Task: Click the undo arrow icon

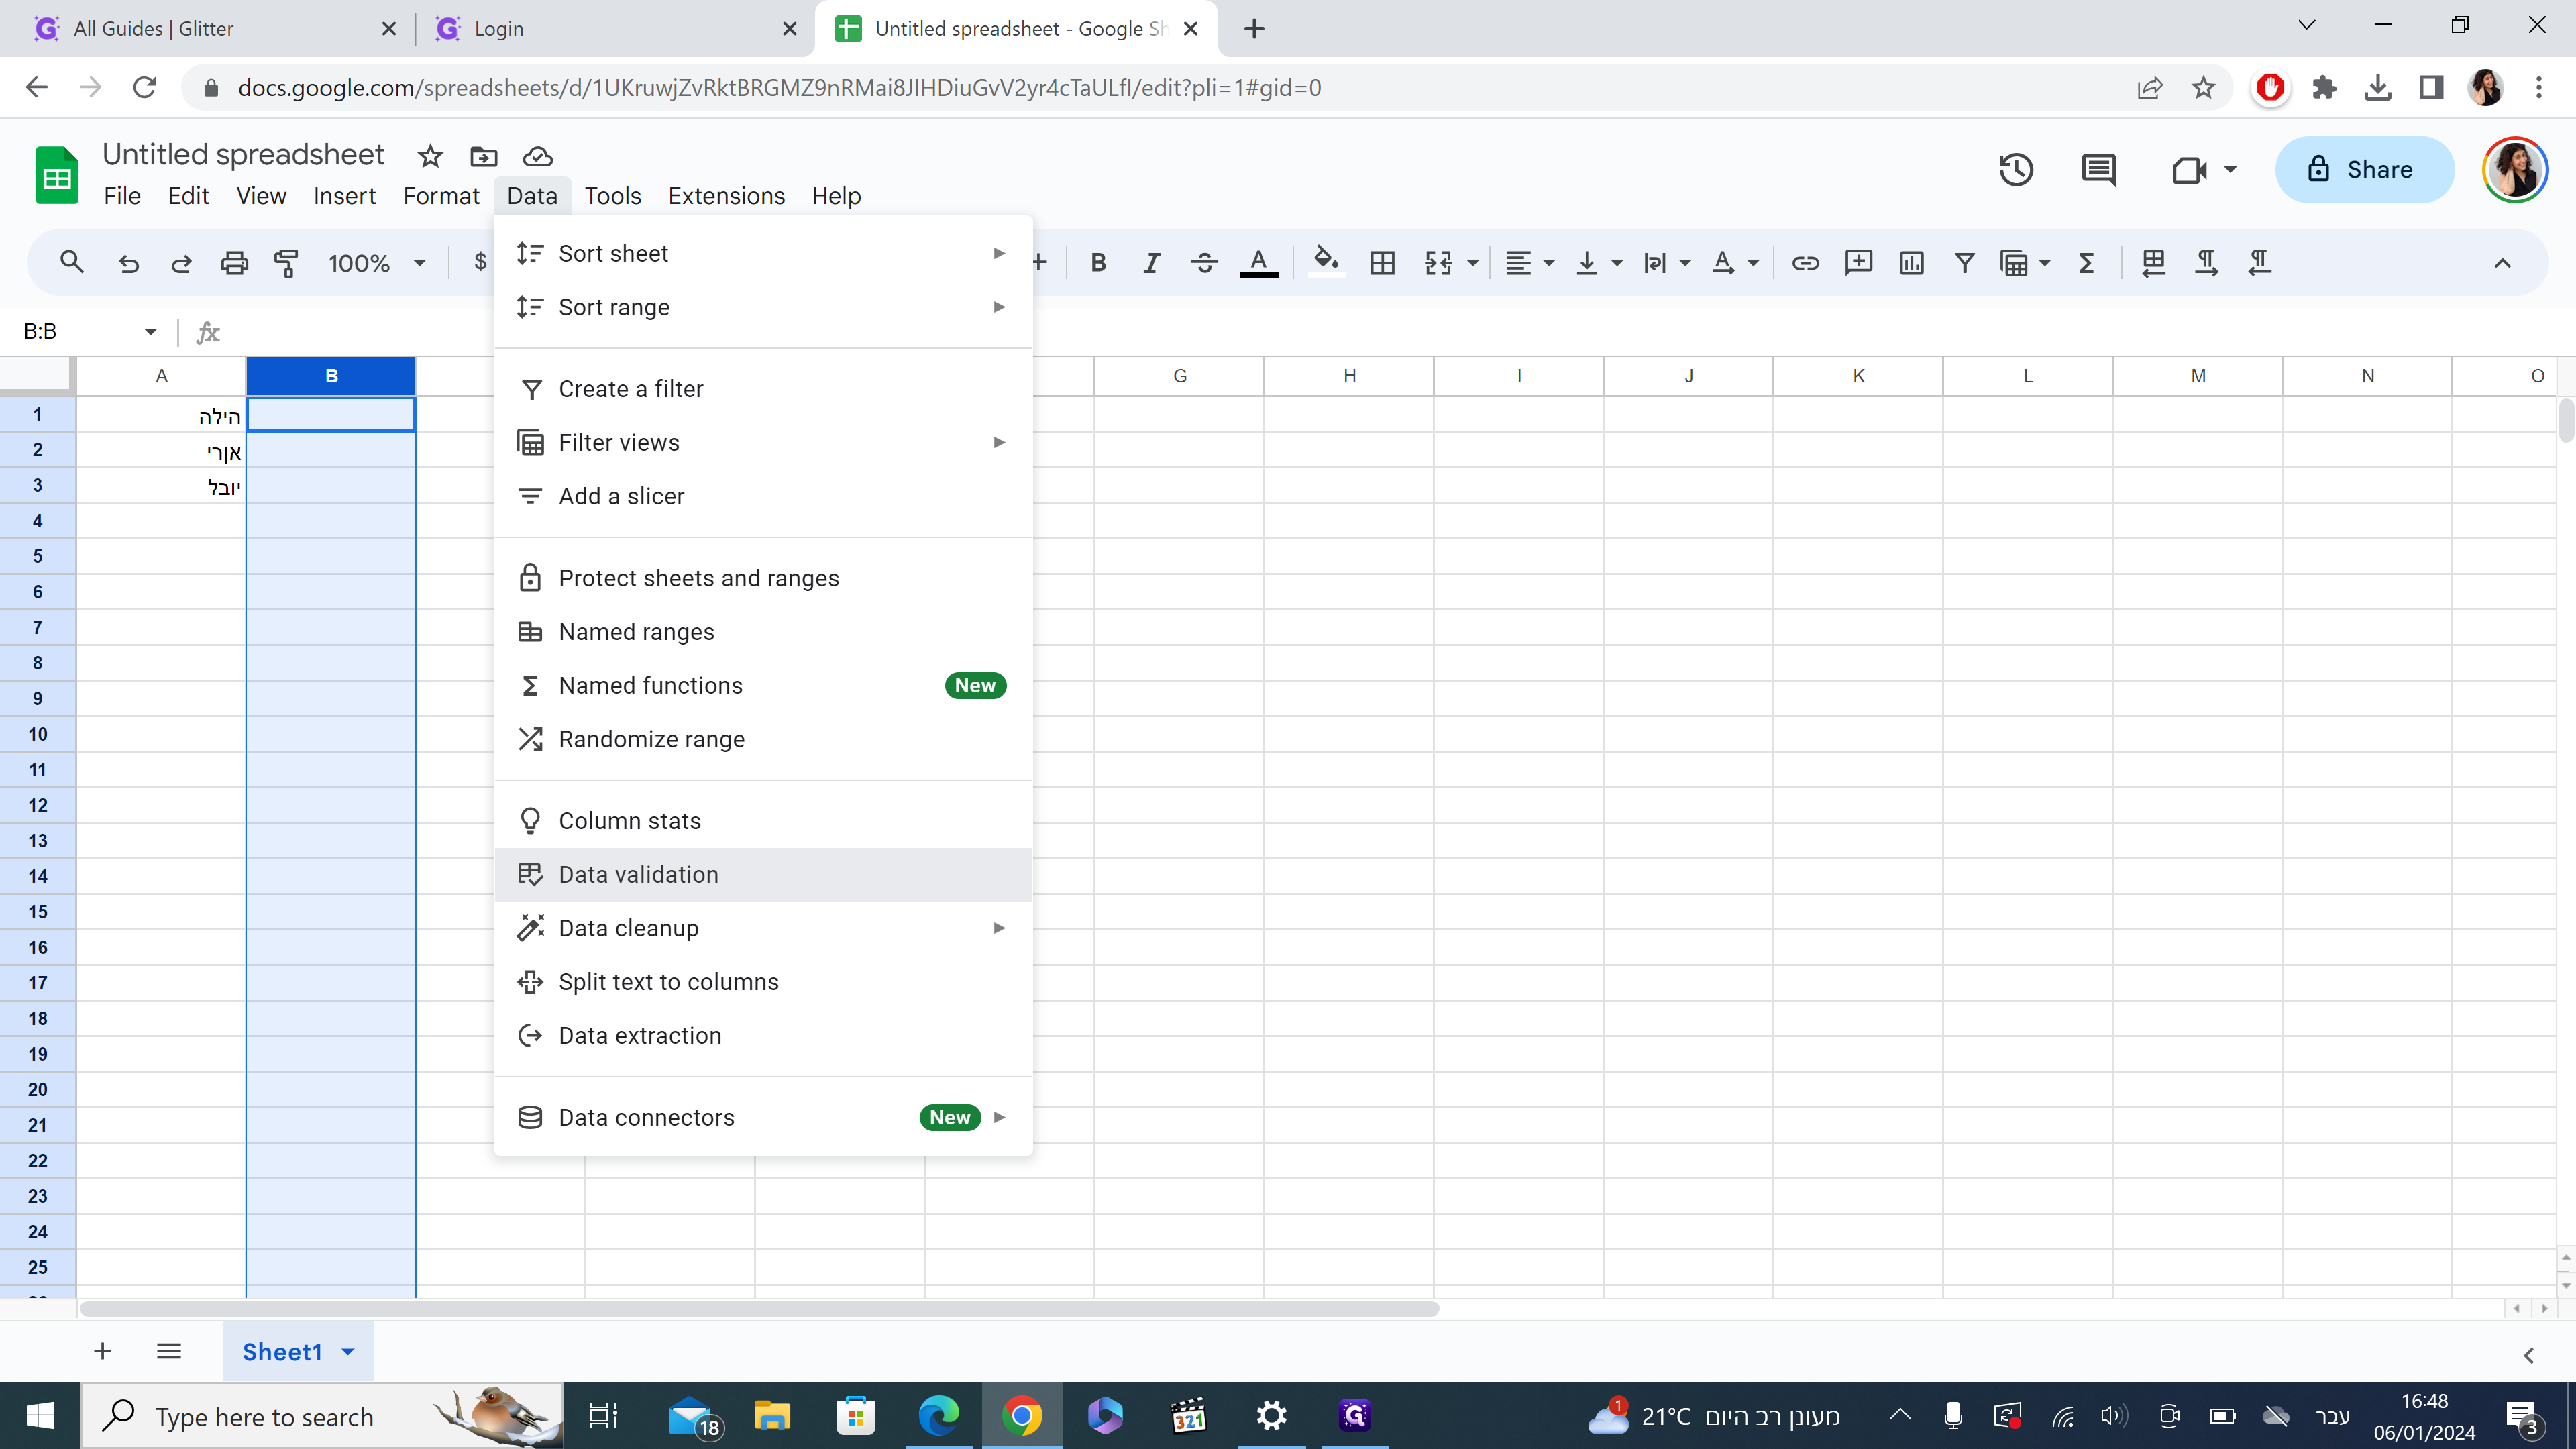Action: click(x=128, y=263)
